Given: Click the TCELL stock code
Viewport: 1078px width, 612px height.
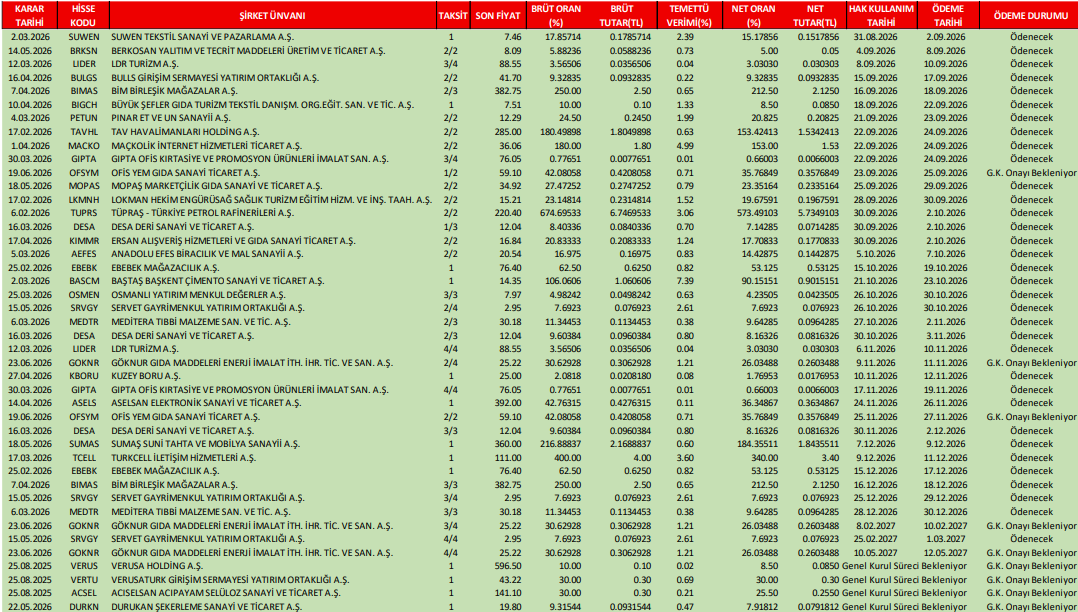Looking at the screenshot, I should 85,457.
